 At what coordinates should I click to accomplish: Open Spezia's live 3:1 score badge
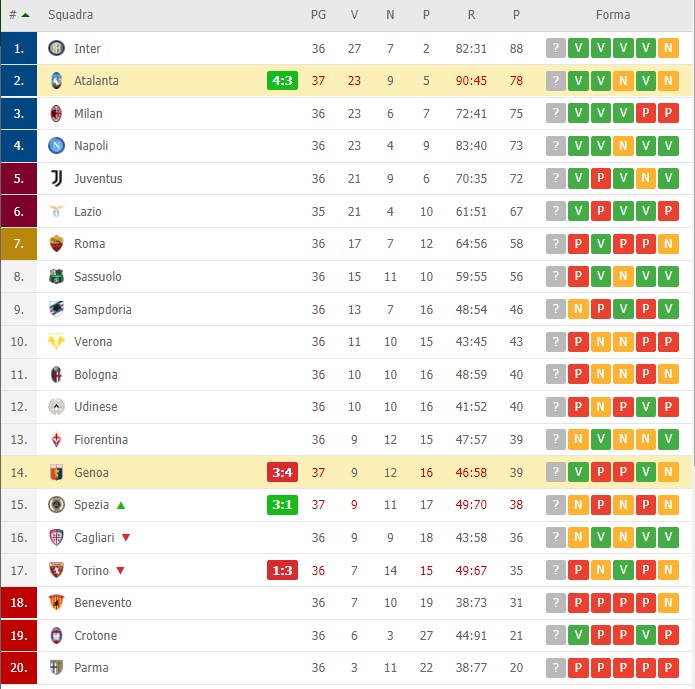tap(282, 505)
